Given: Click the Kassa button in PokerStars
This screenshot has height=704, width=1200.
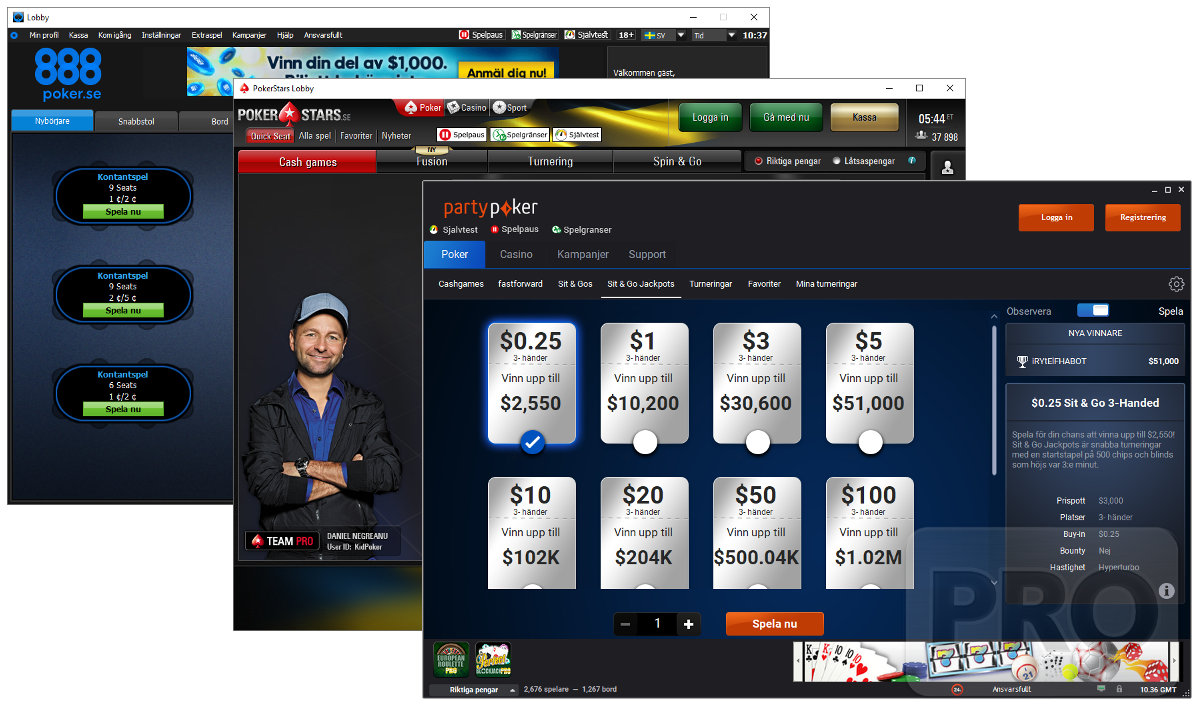Looking at the screenshot, I should 865,117.
